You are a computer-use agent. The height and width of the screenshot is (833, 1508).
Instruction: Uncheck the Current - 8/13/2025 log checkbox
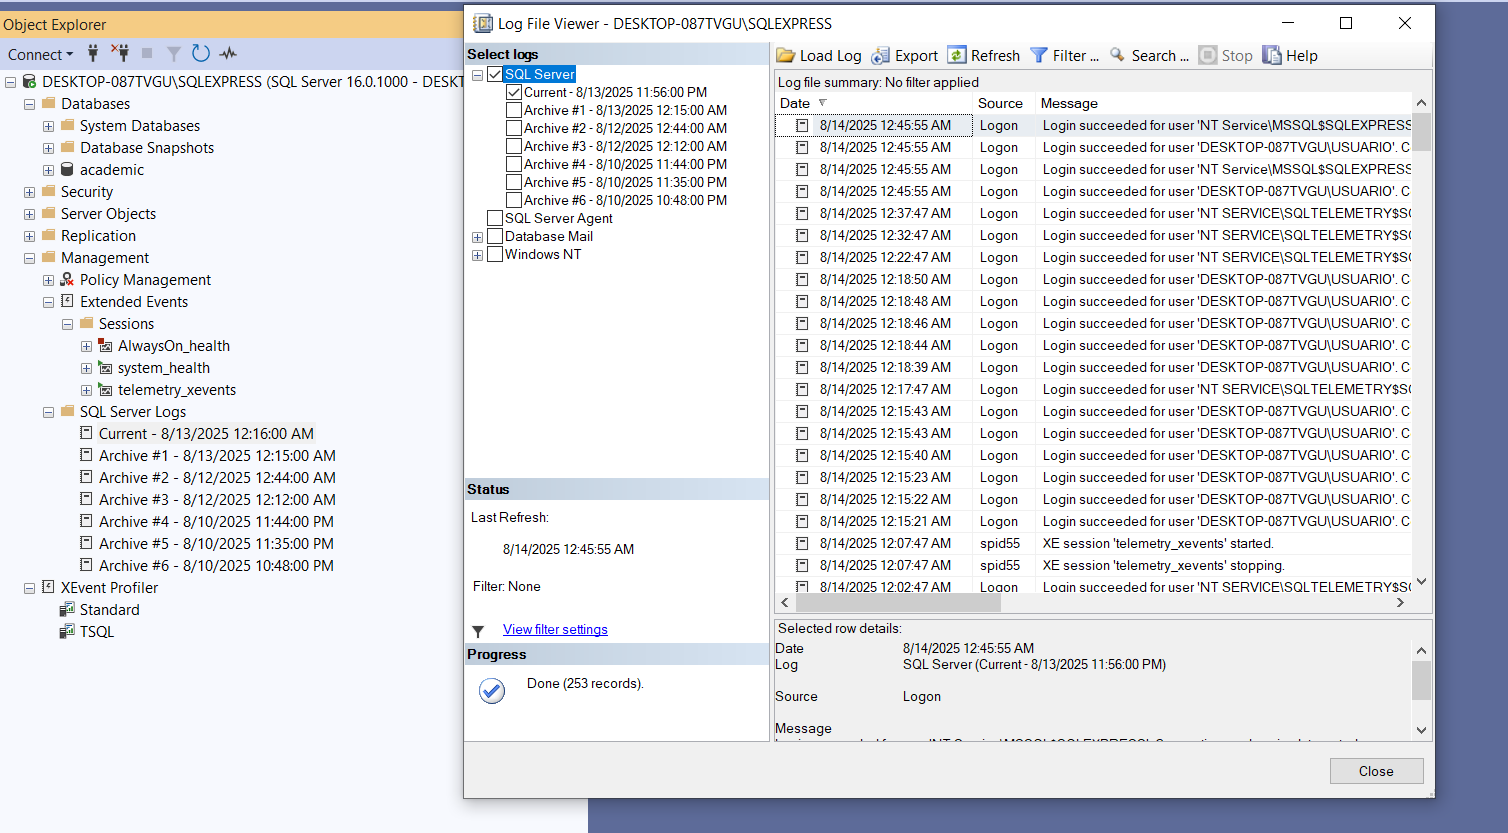point(514,91)
